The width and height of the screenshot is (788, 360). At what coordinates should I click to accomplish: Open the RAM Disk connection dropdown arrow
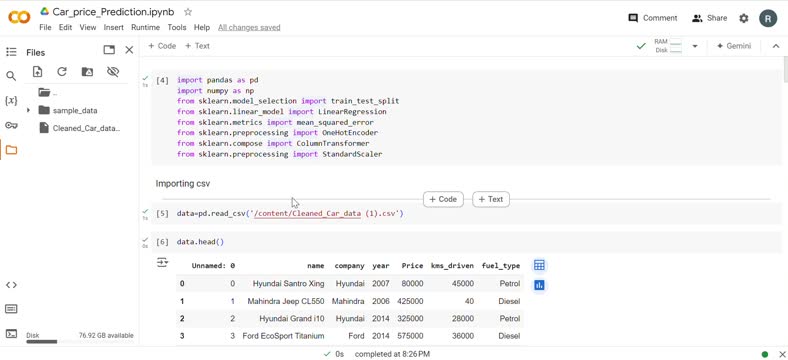point(695,46)
